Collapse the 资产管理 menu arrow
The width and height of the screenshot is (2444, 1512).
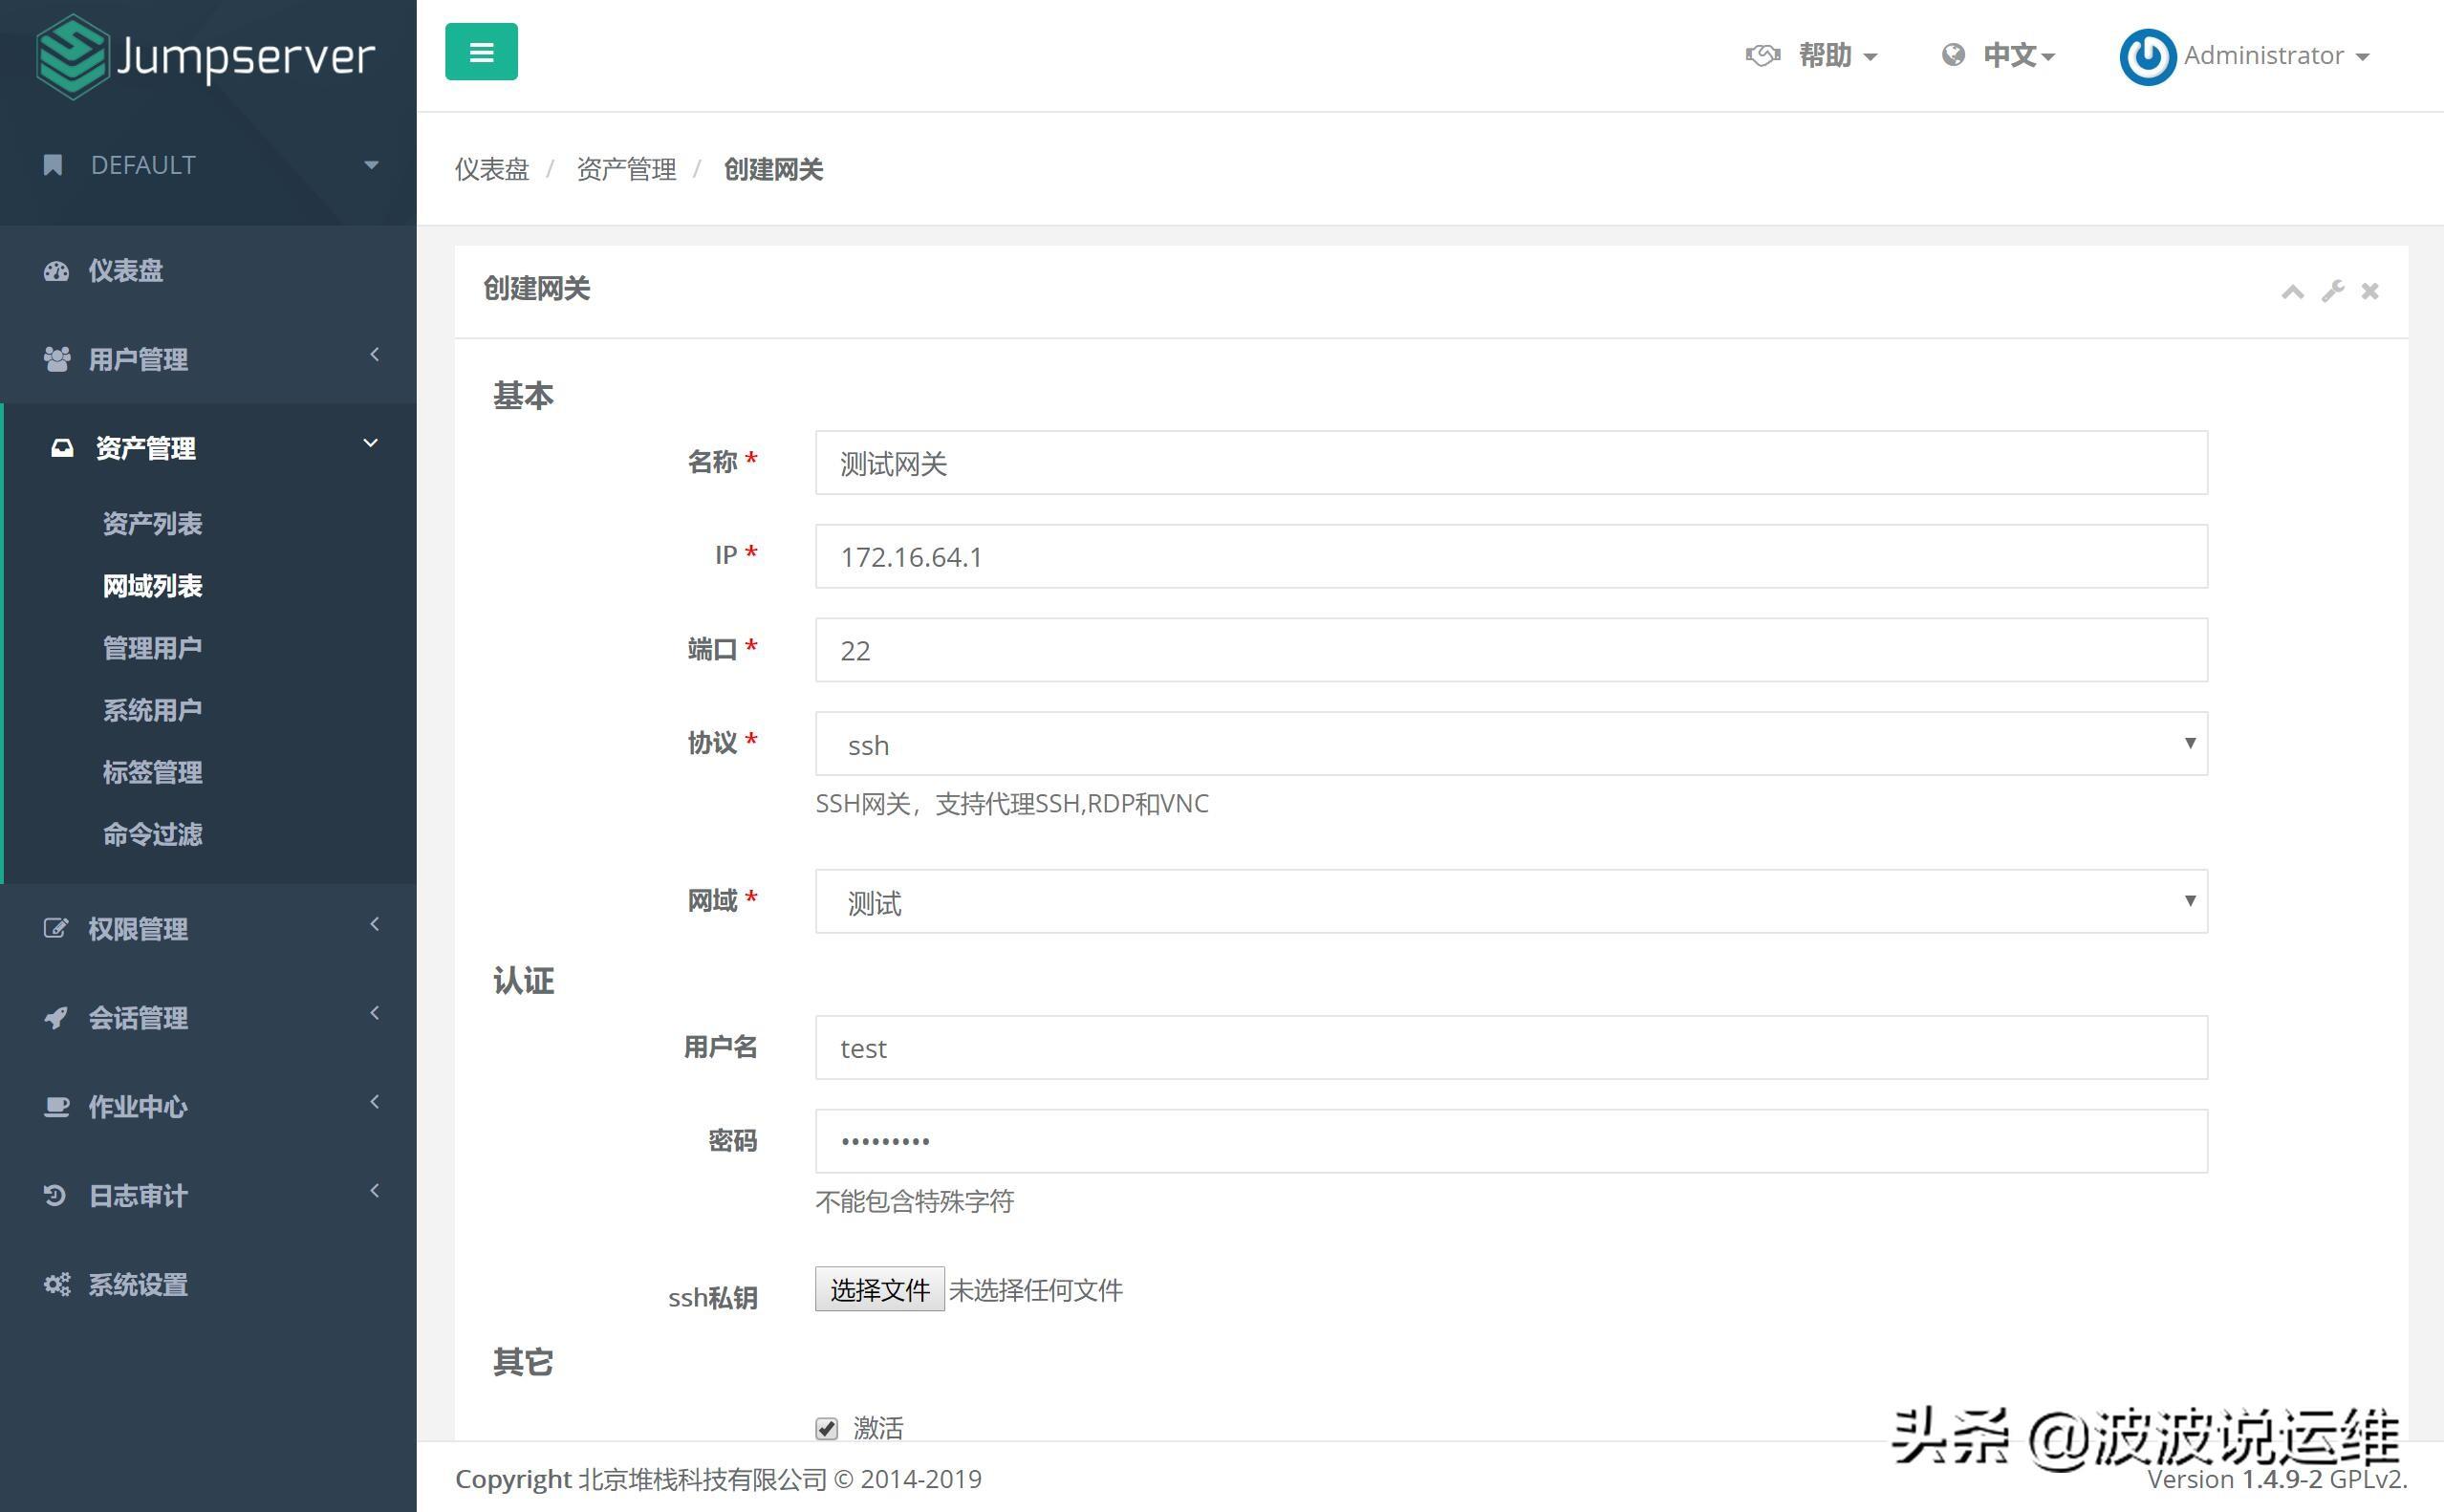[x=370, y=443]
